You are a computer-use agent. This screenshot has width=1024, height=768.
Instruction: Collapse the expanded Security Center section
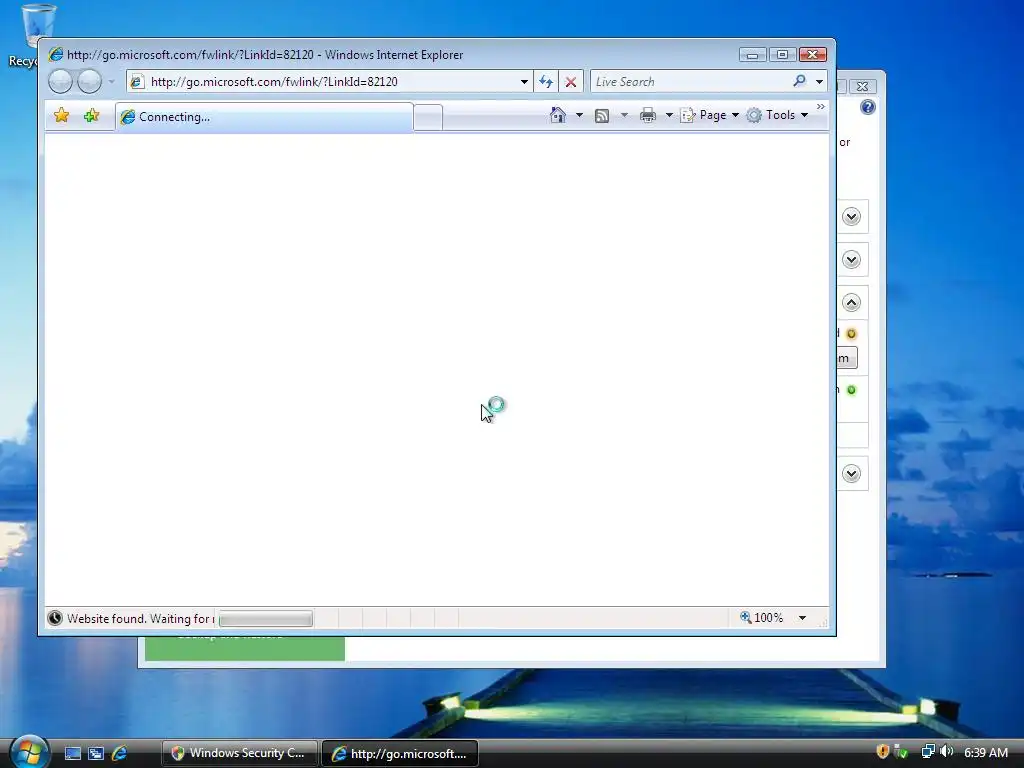tap(851, 302)
